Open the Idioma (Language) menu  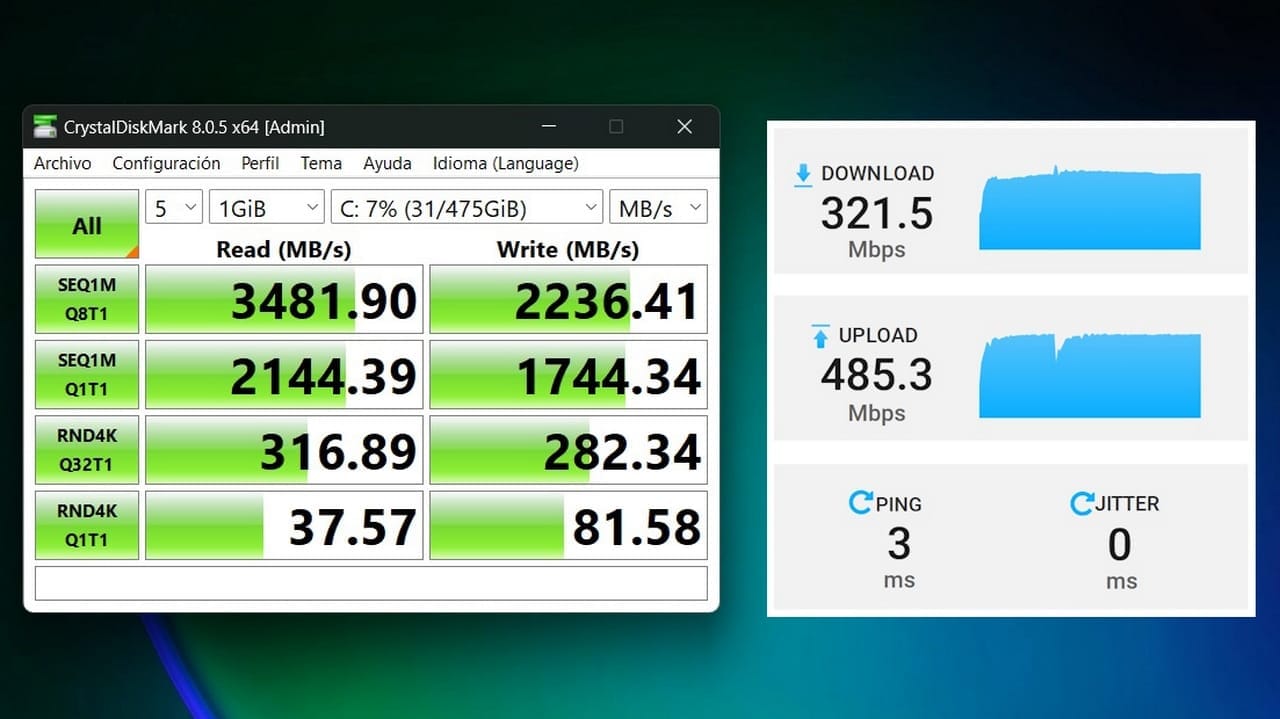tap(505, 163)
